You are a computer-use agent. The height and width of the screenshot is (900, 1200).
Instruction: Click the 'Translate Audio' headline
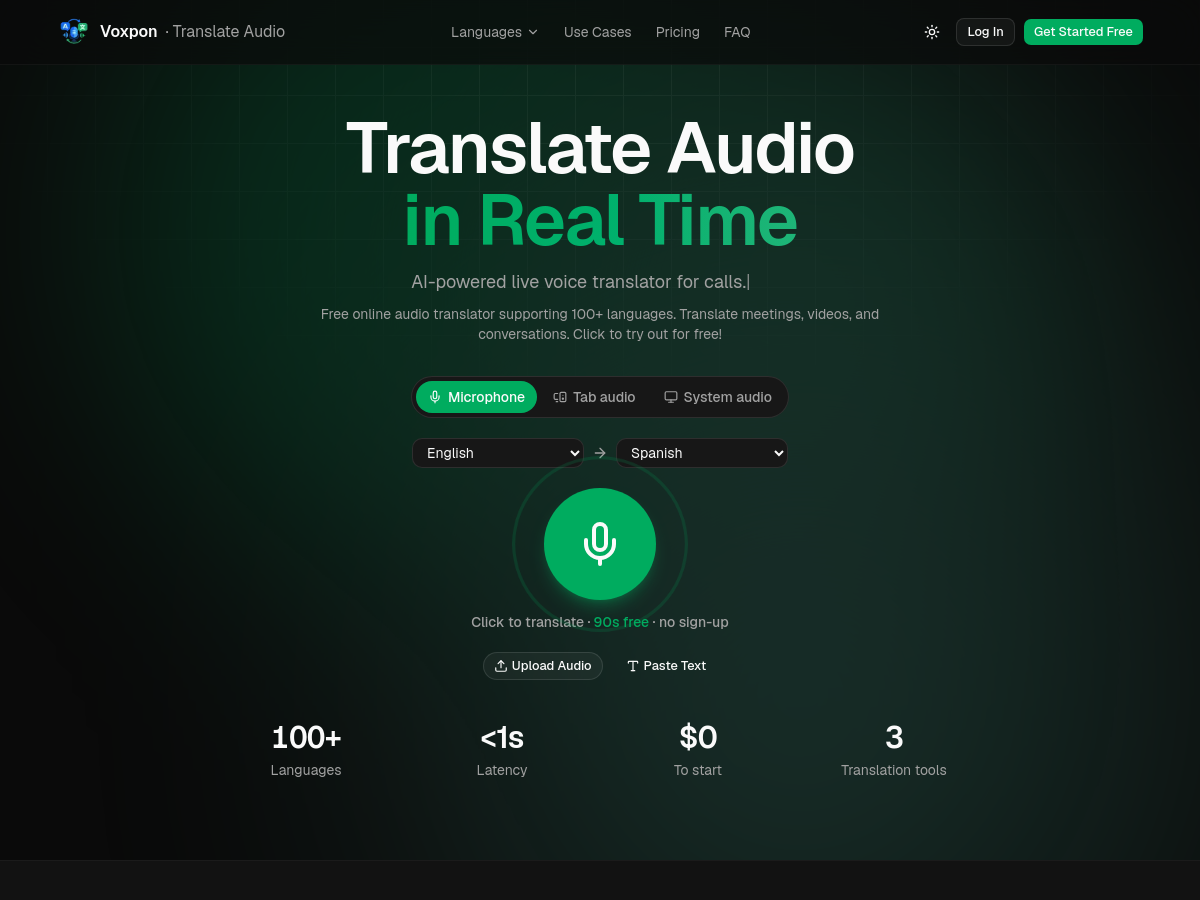tap(600, 148)
